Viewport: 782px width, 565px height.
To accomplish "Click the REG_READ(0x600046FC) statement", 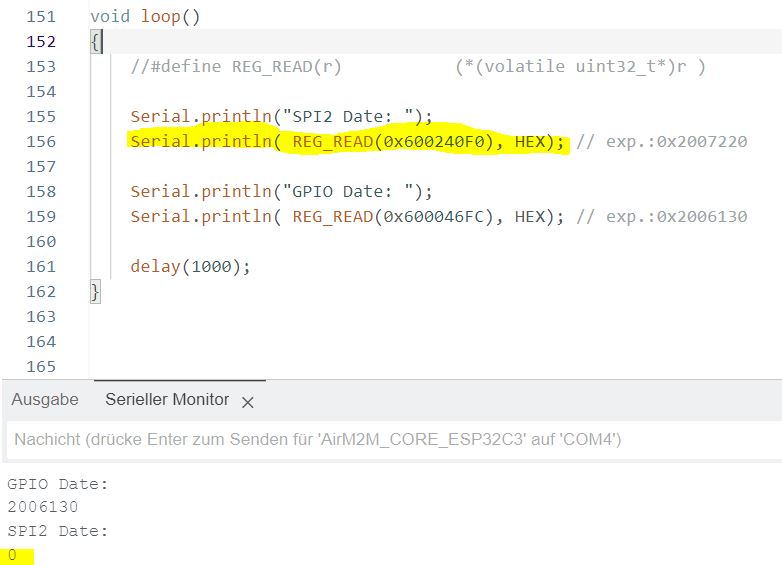I will [x=347, y=216].
